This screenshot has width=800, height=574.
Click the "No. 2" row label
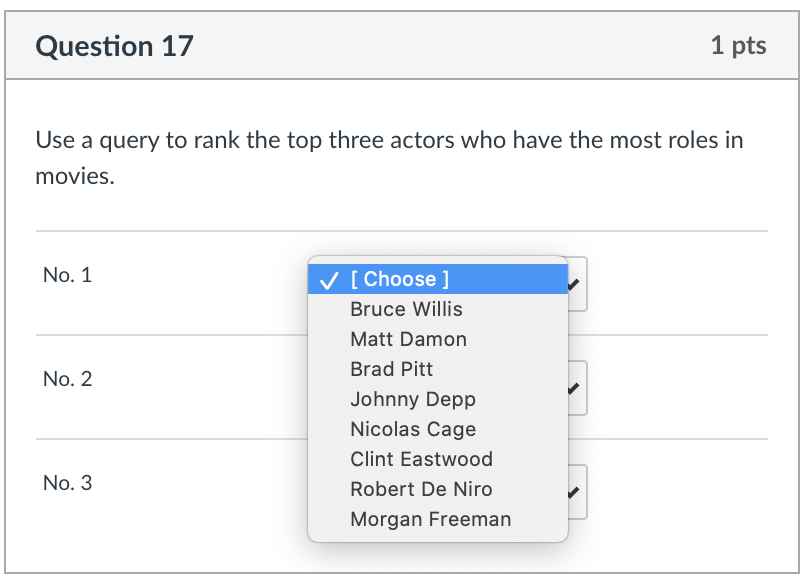[68, 379]
